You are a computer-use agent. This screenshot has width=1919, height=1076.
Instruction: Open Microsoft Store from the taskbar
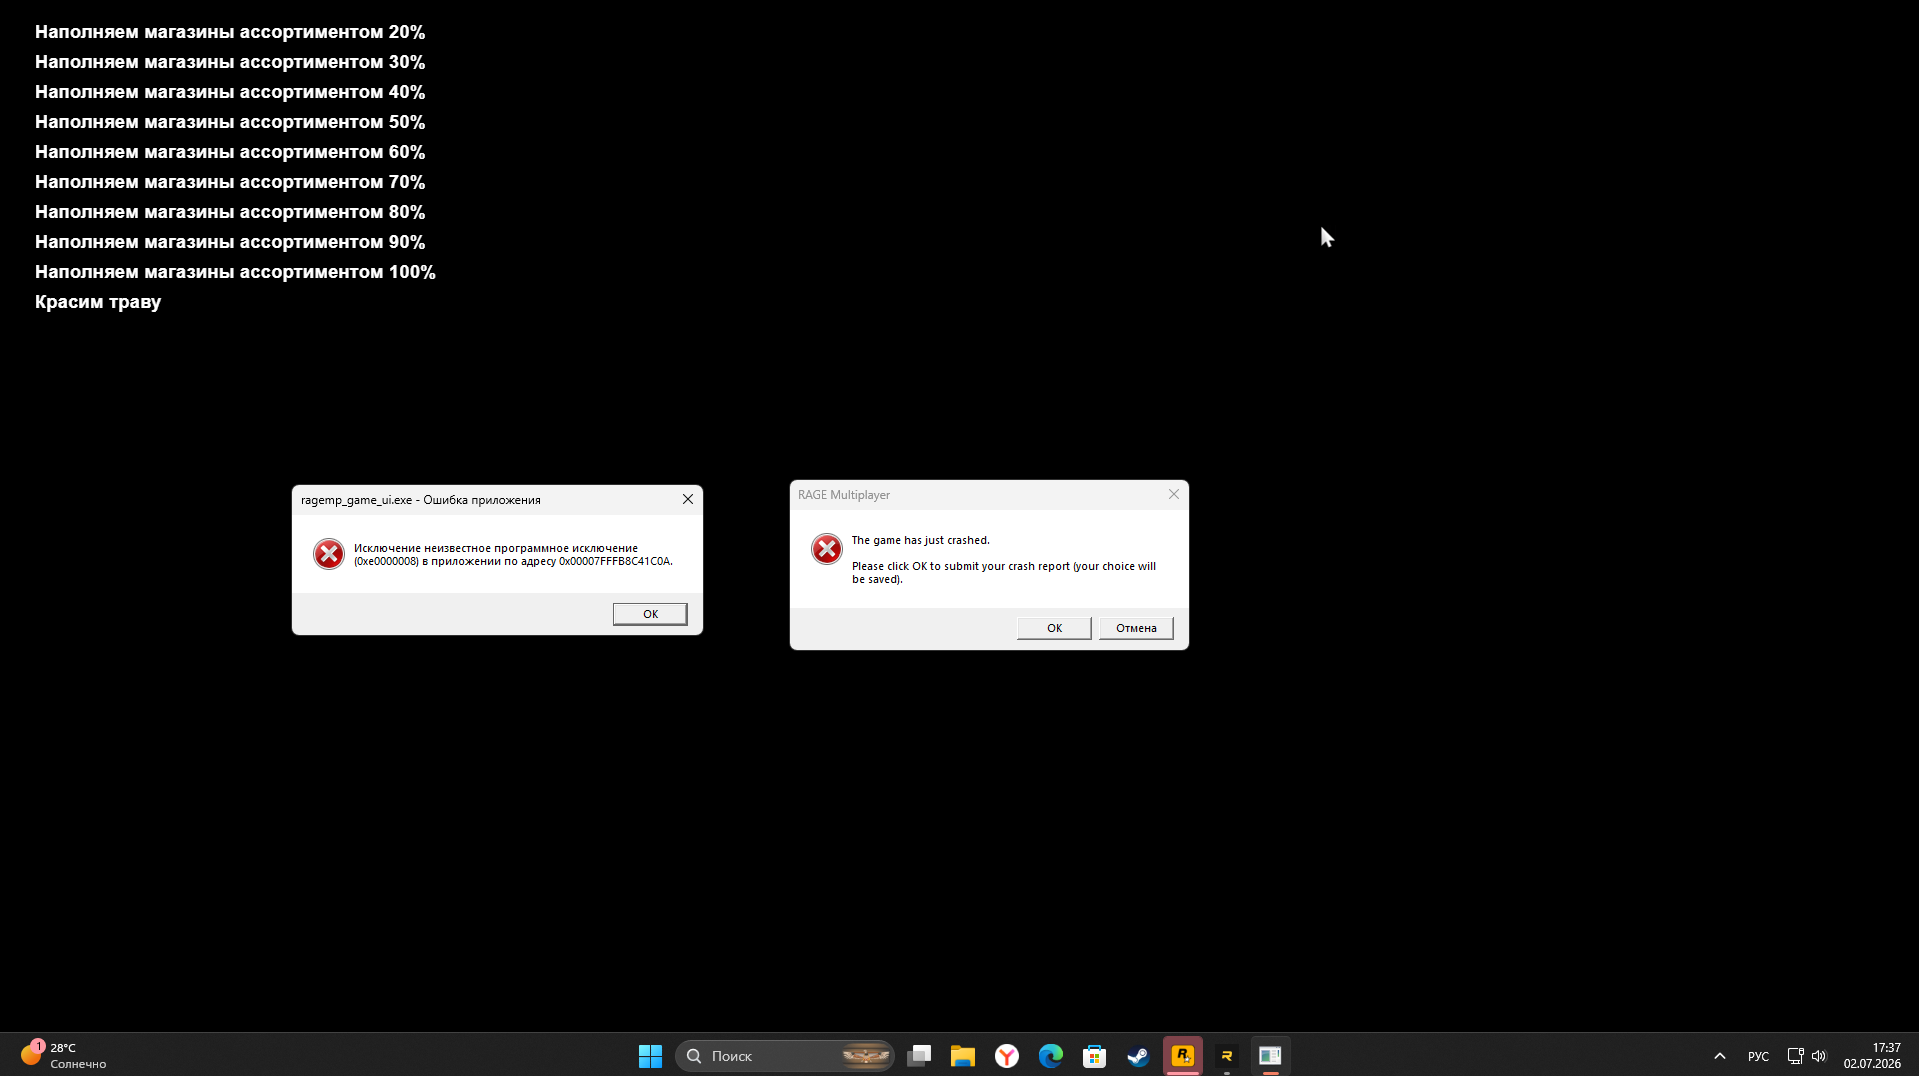(x=1095, y=1056)
